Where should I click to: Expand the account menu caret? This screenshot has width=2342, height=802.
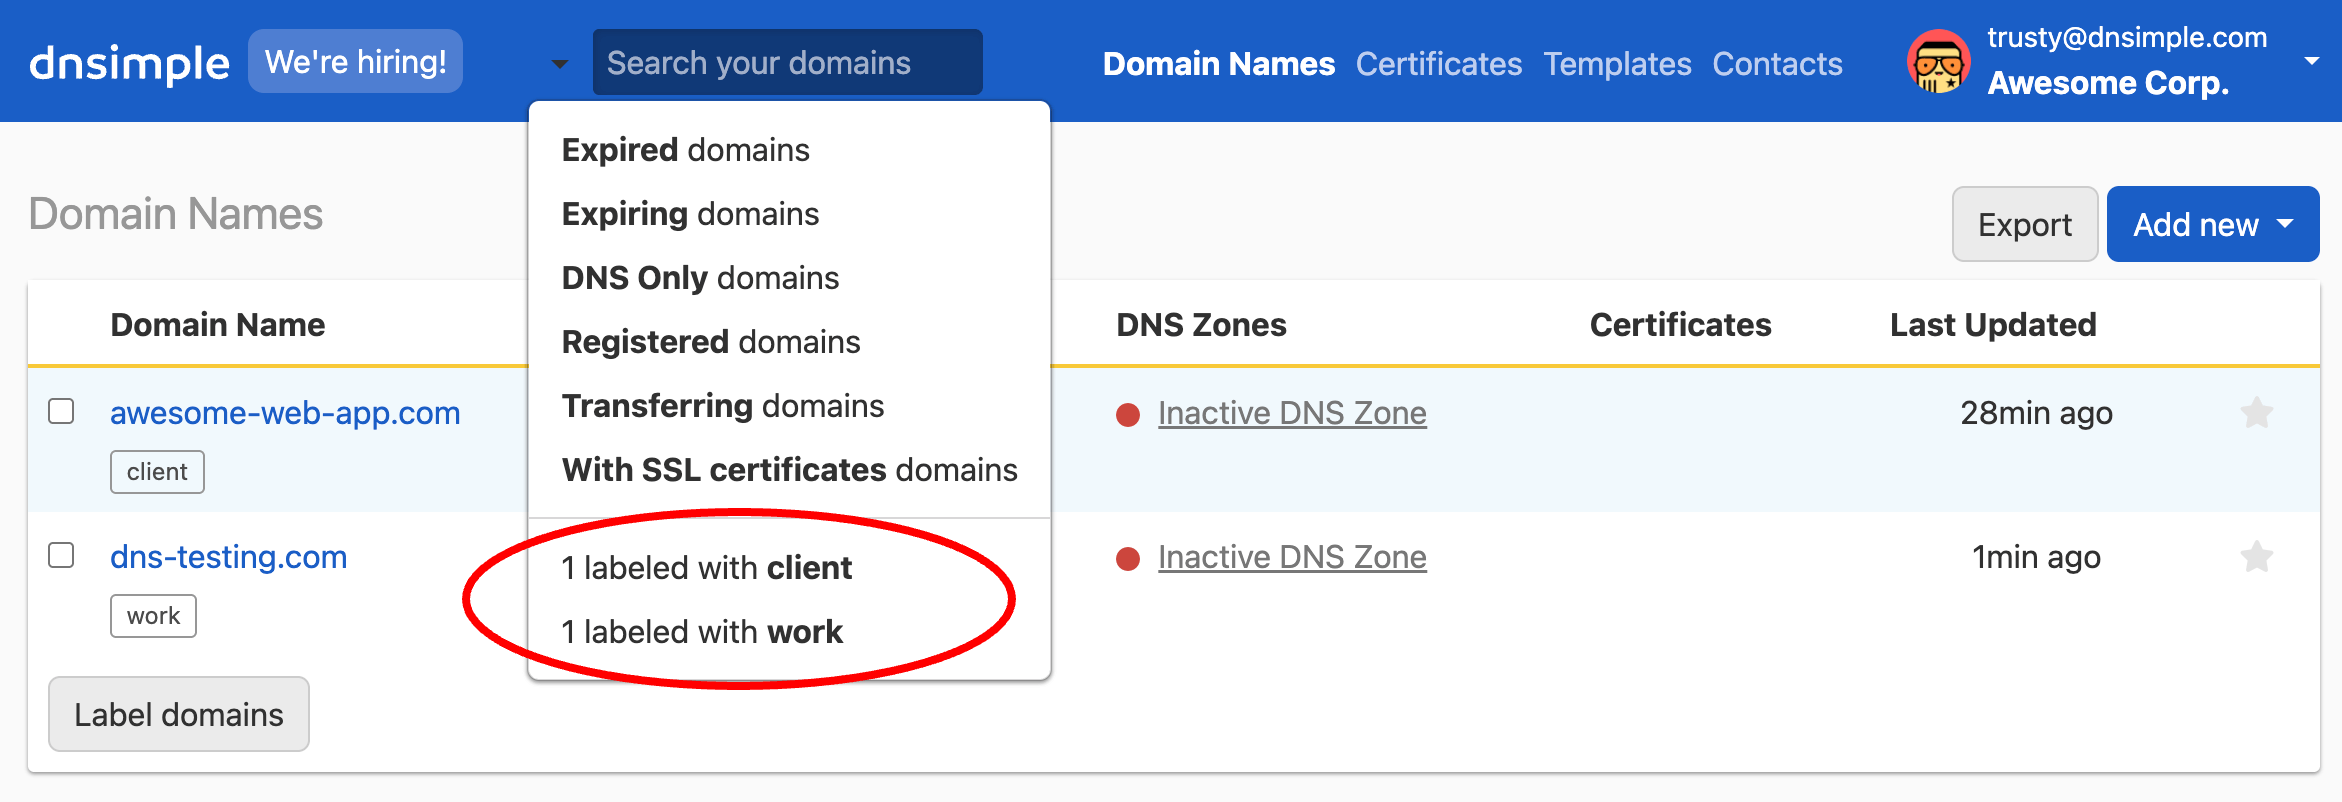pos(2312,61)
